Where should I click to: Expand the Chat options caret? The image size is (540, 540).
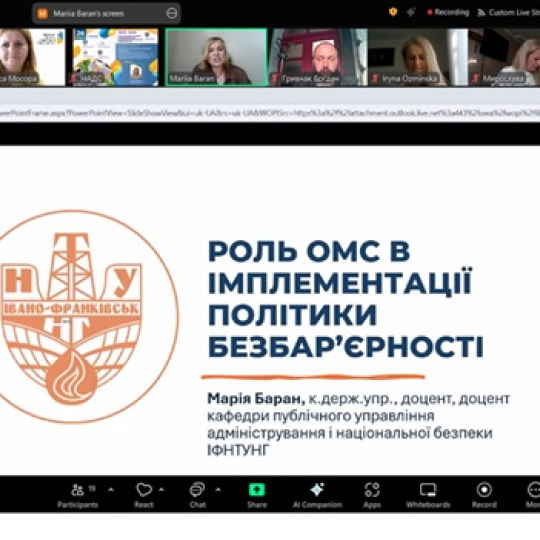218,489
